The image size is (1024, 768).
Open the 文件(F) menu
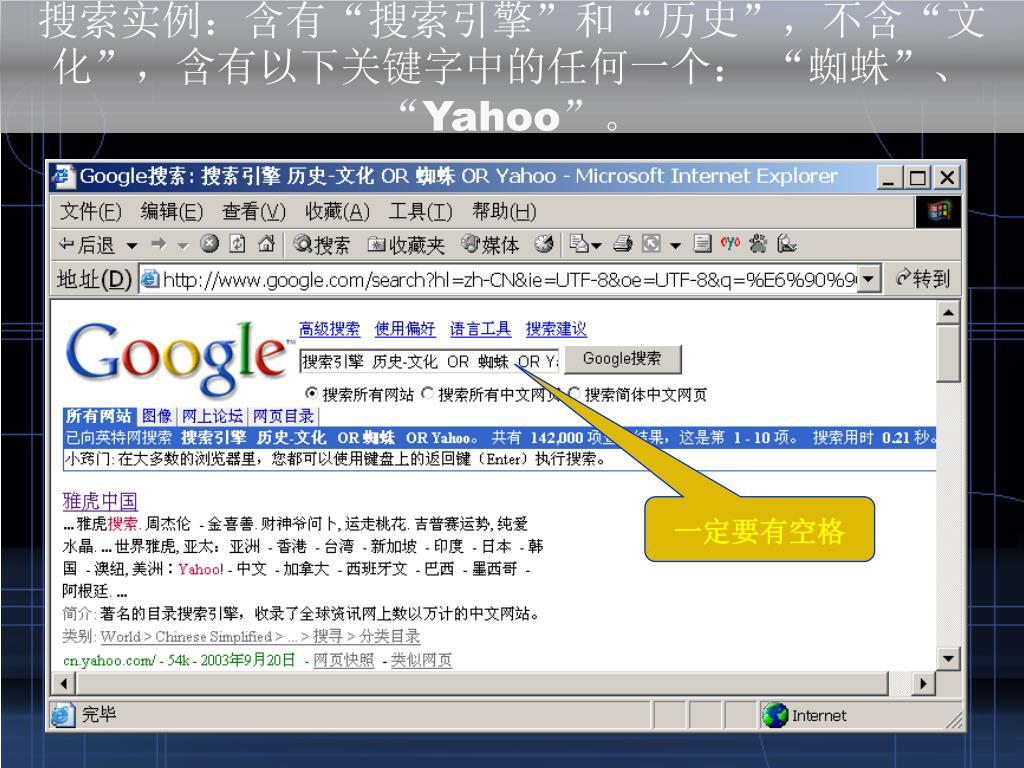[90, 211]
